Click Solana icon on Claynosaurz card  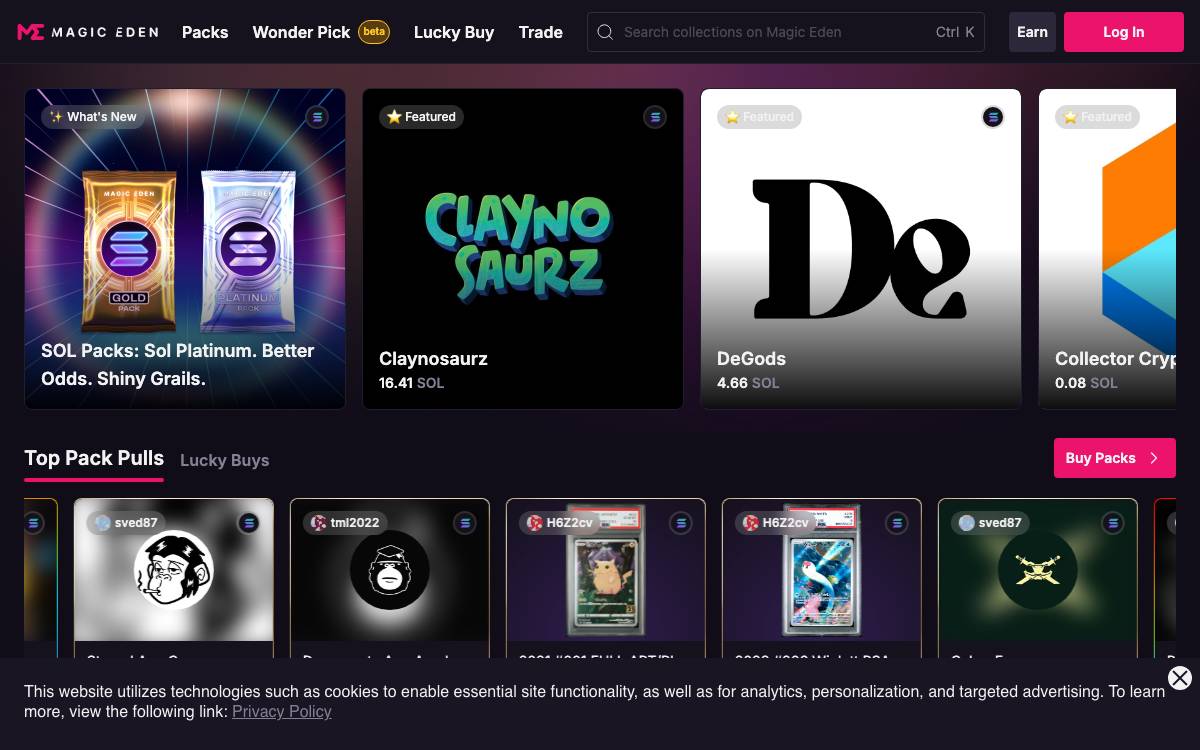655,117
